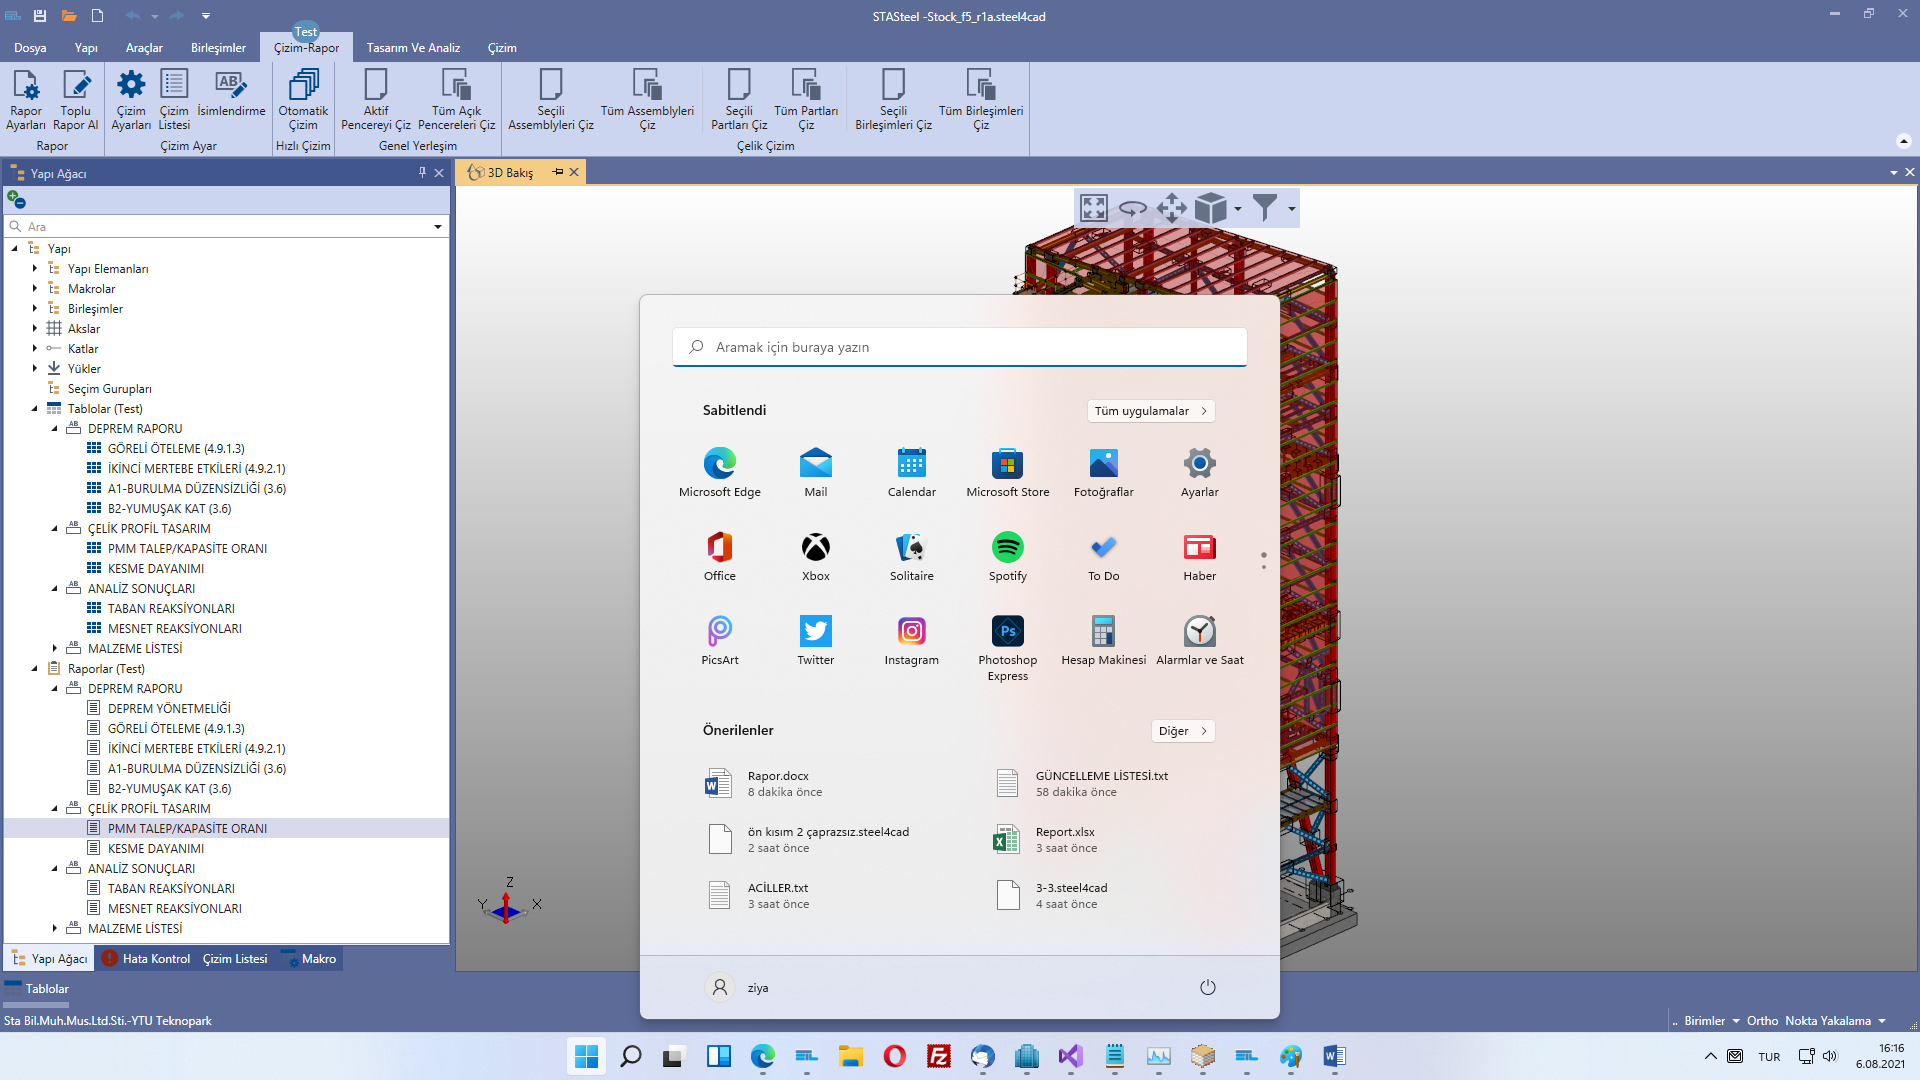Click the Tüm uygulamalar button
This screenshot has width=1920, height=1080.
point(1150,411)
